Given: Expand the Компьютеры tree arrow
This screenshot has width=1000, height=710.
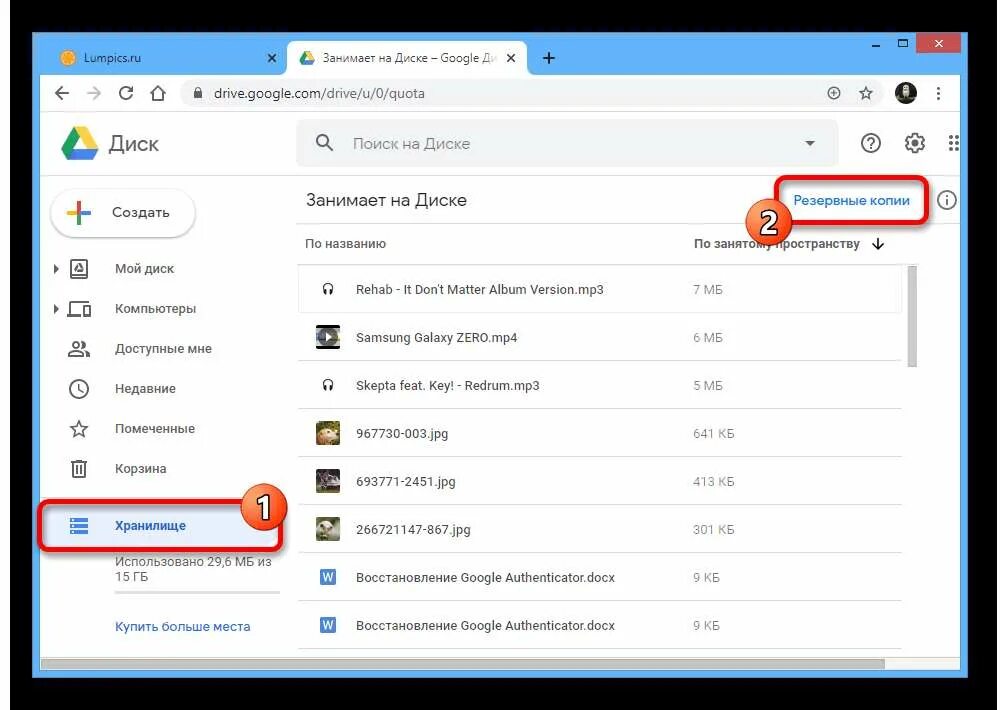Looking at the screenshot, I should point(56,309).
